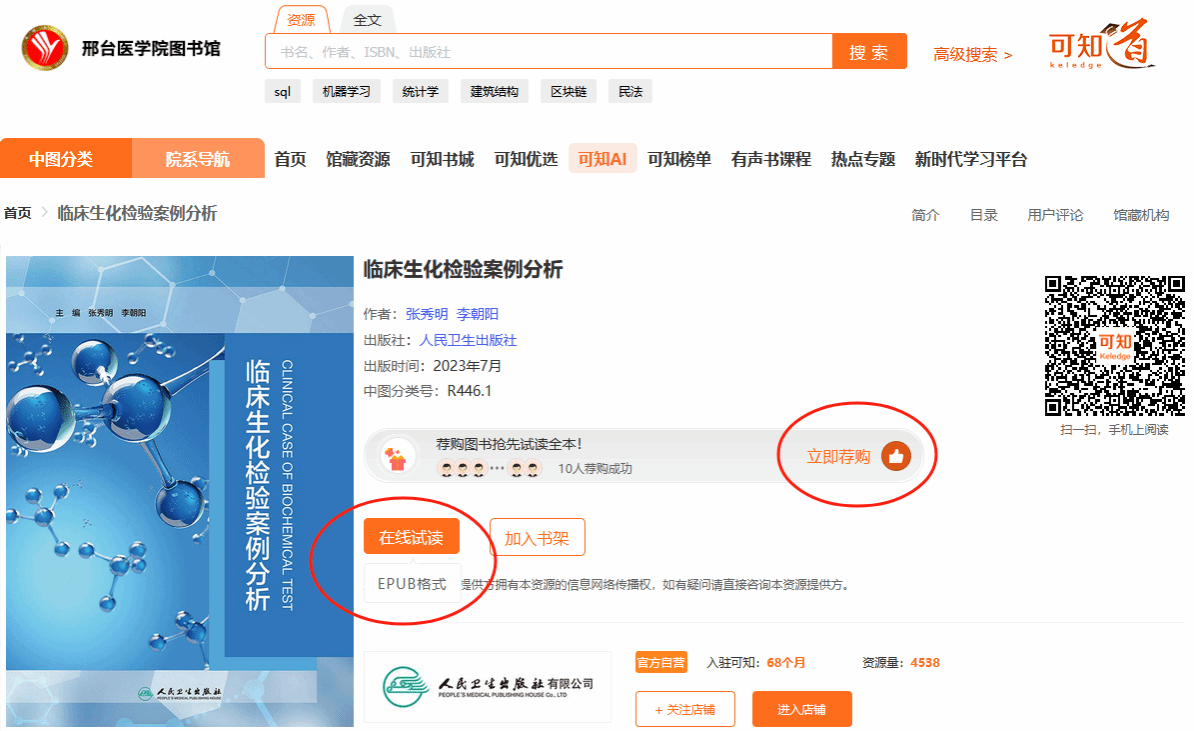Open publisher link 人民卫生出版社
1194x731 pixels.
(x=468, y=340)
